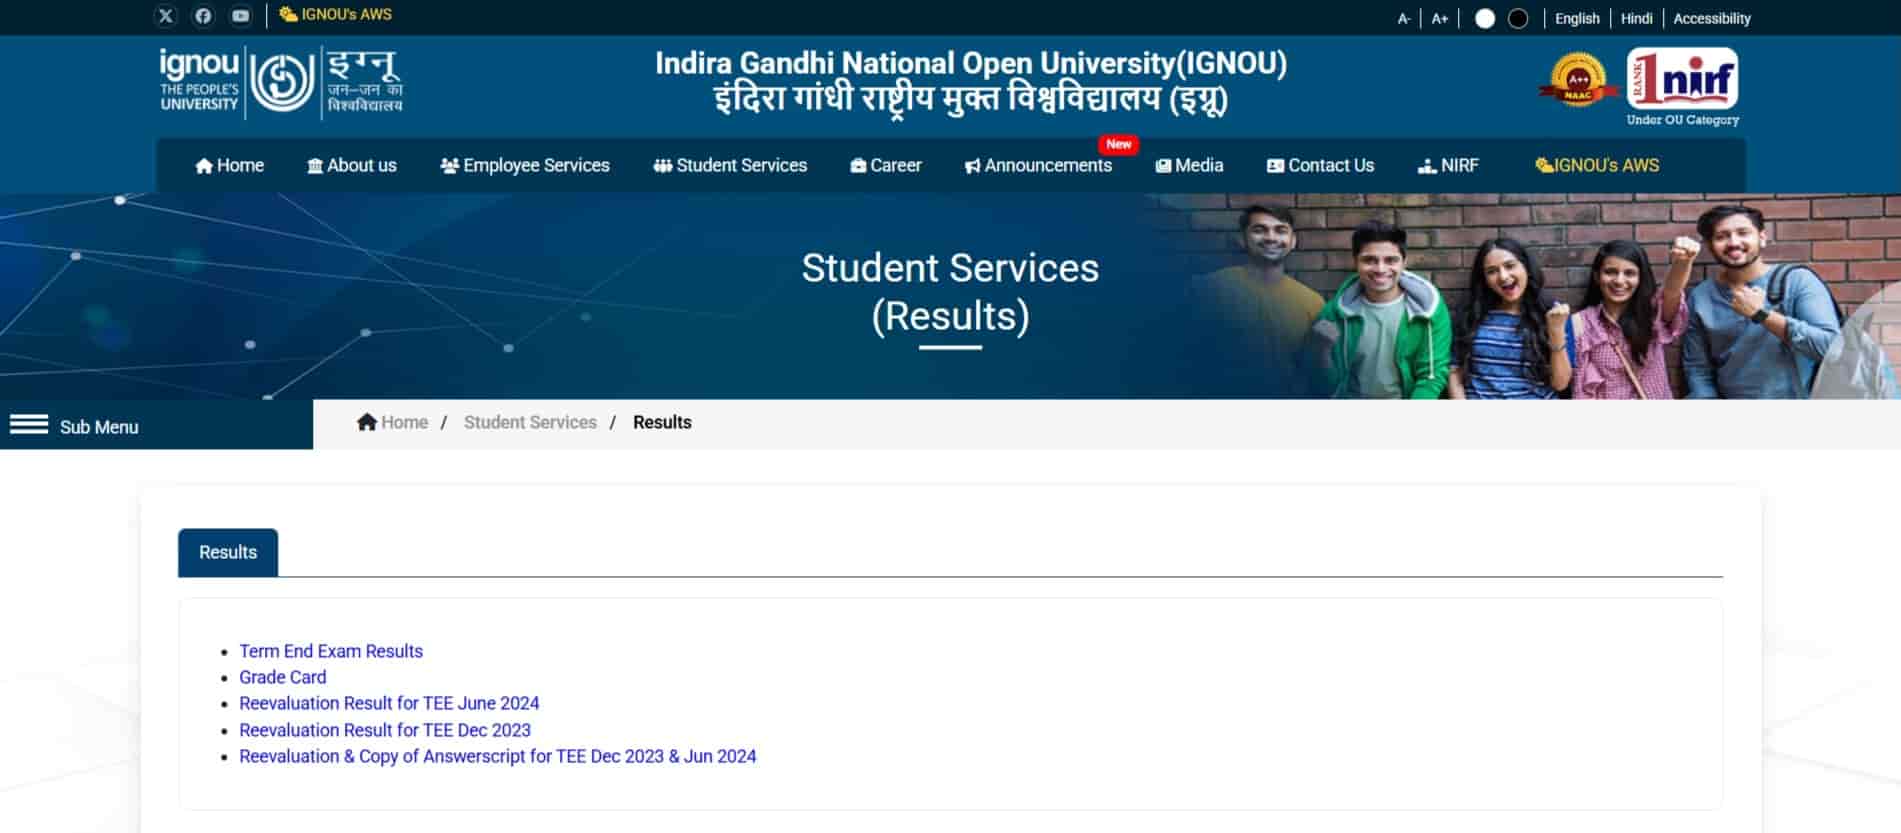Image resolution: width=1901 pixels, height=833 pixels.
Task: Click the NAAC A++ badge
Action: 1578,80
